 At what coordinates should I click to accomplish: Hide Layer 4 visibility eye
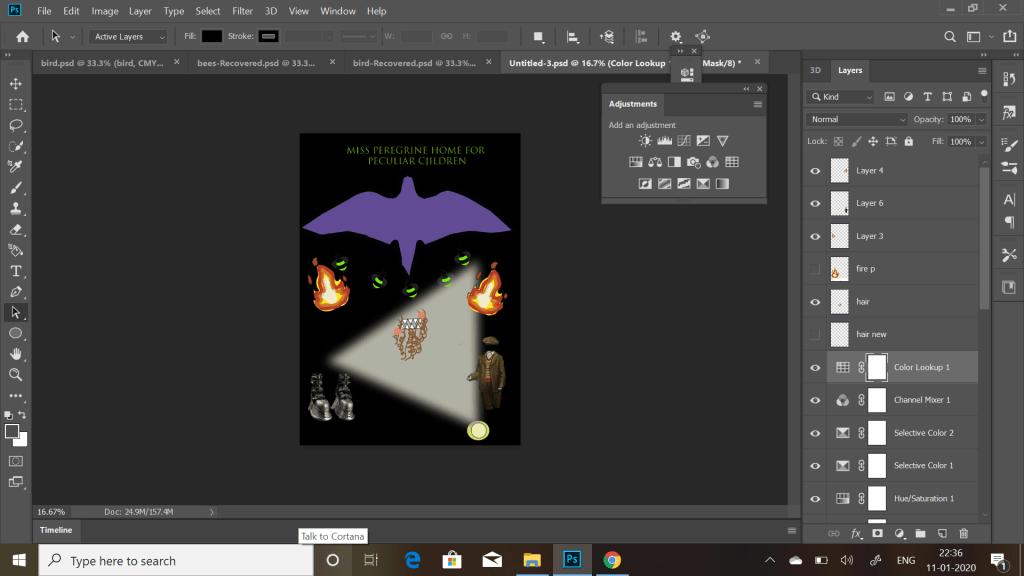pos(815,171)
